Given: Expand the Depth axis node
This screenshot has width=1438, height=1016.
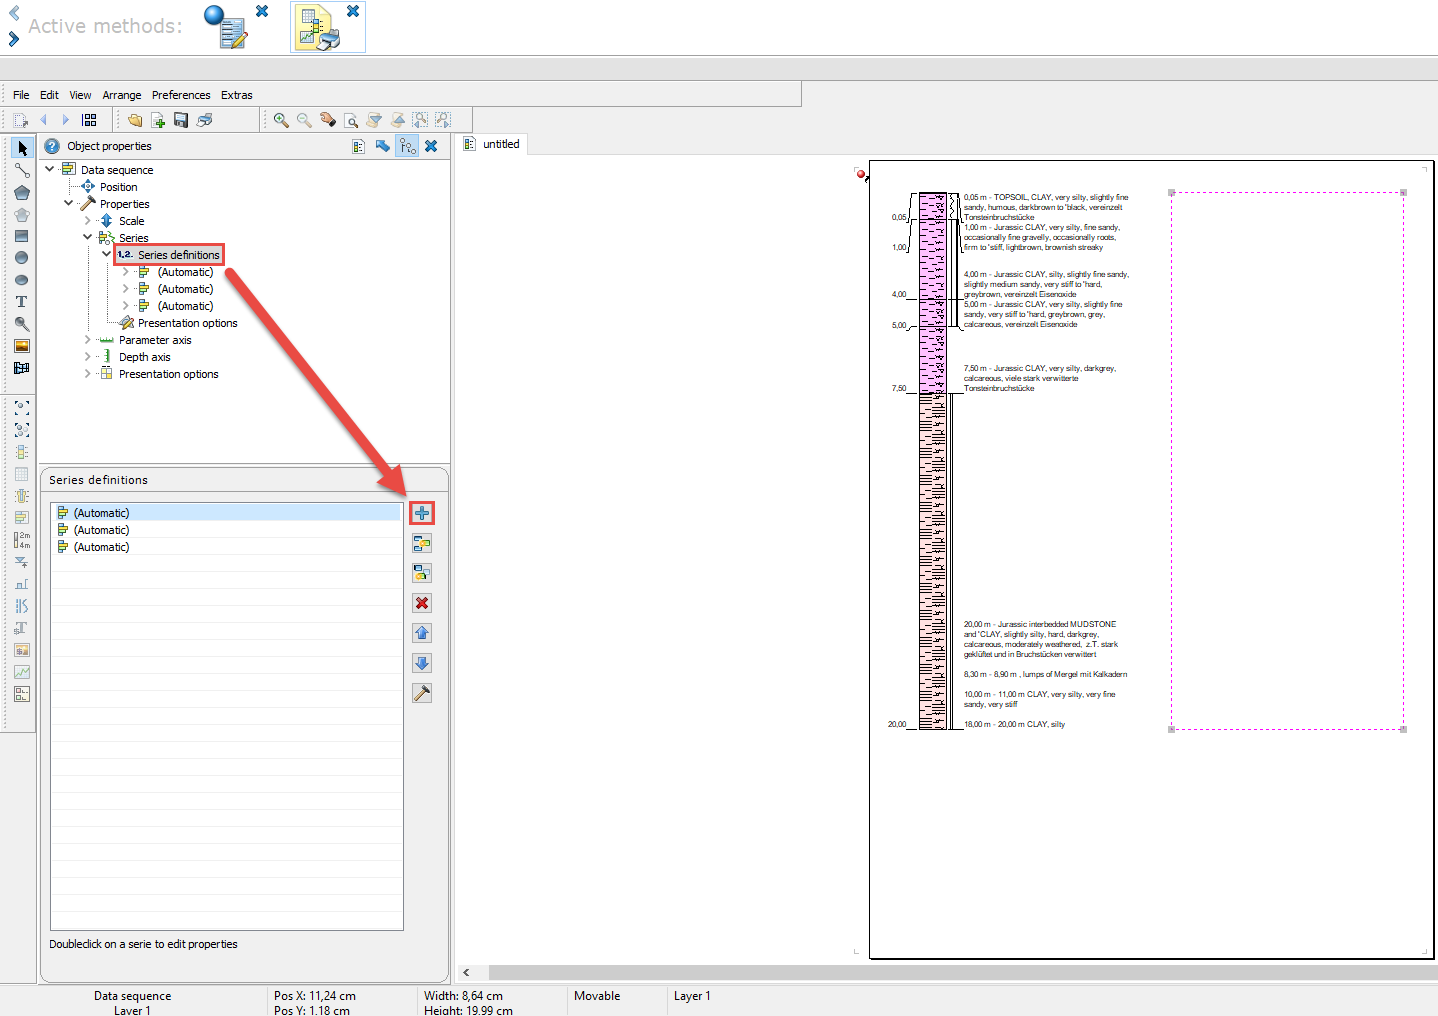Looking at the screenshot, I should (88, 357).
